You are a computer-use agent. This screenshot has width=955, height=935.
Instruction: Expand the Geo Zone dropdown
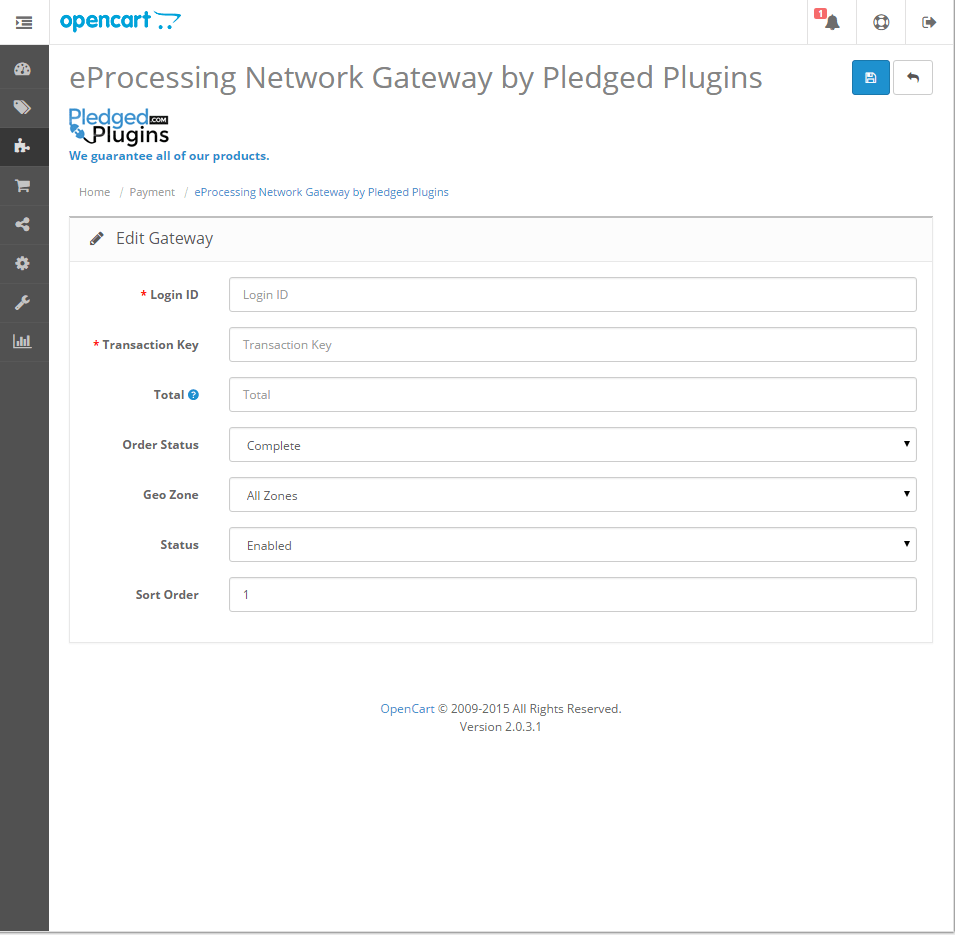[572, 495]
